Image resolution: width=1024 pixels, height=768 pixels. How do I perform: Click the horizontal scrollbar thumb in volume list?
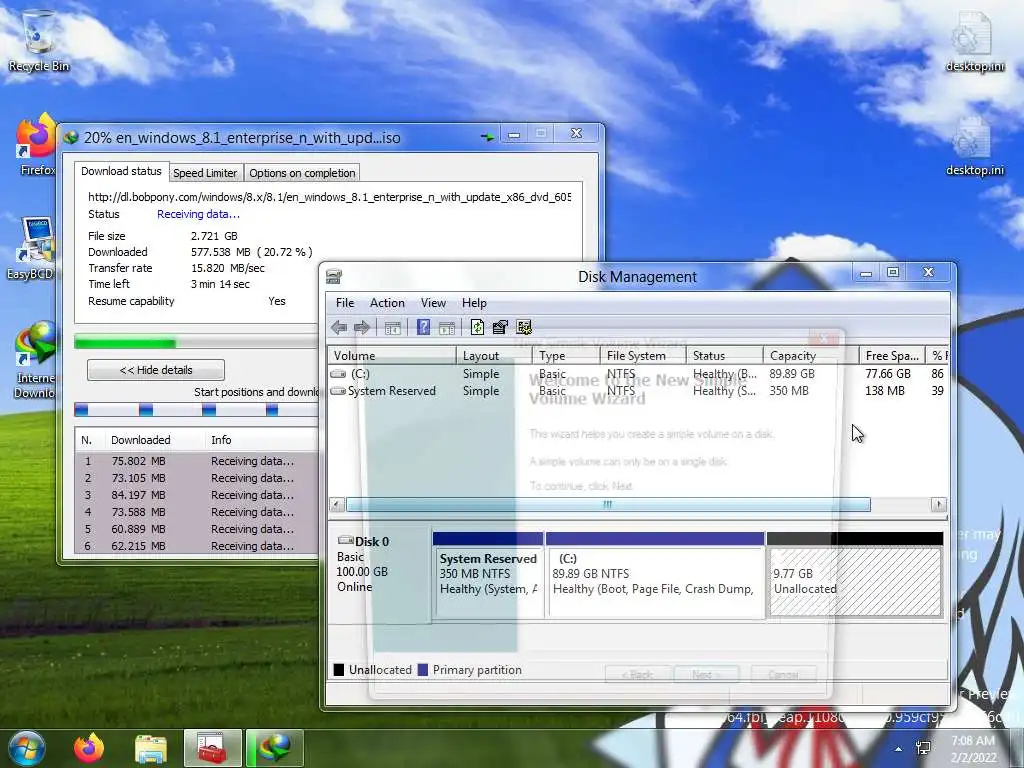(608, 505)
